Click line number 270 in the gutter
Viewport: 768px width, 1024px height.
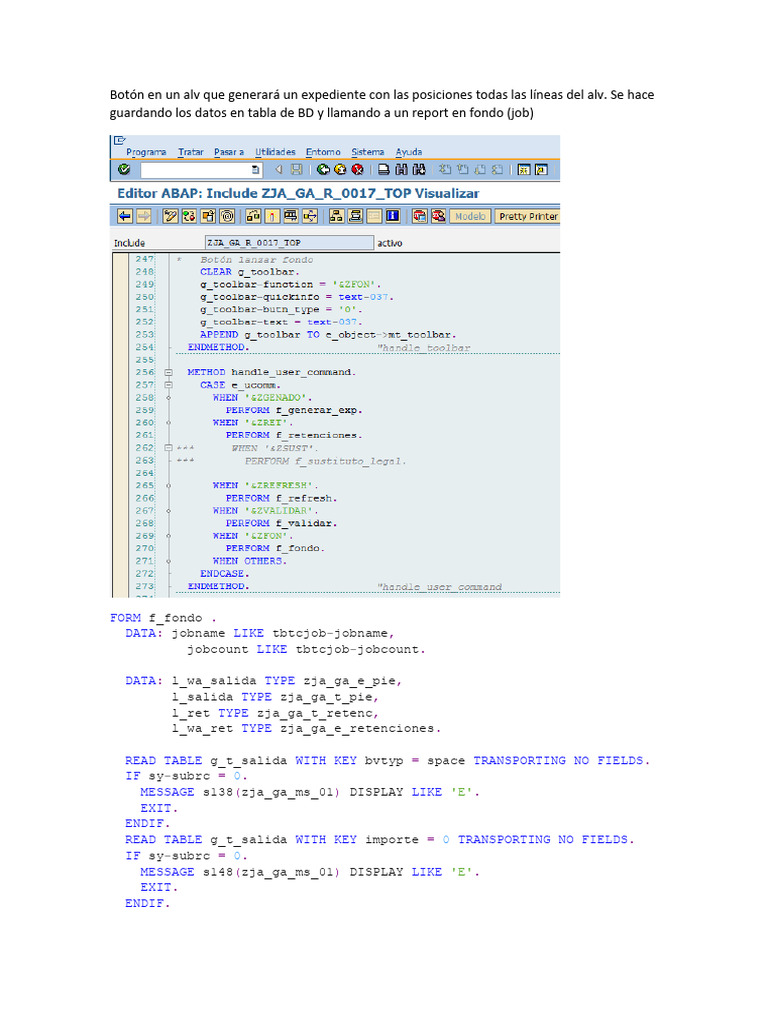tap(145, 548)
